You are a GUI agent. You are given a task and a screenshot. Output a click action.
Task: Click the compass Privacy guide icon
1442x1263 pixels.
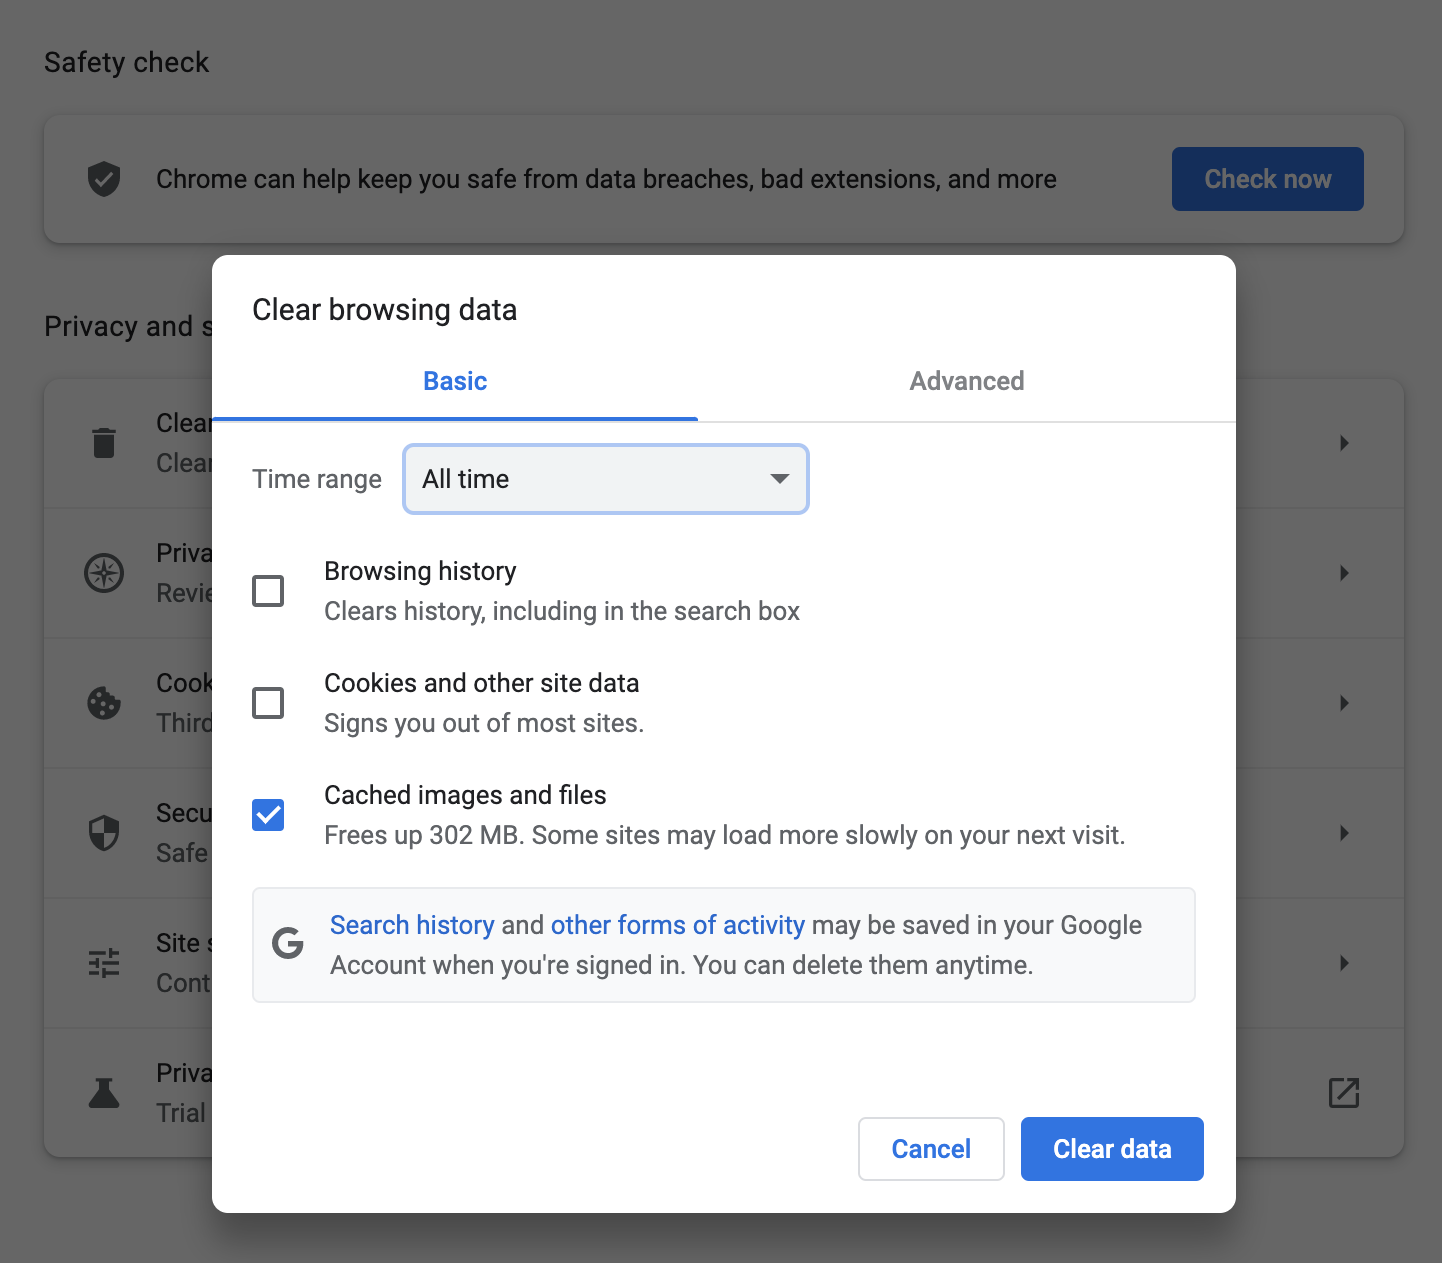tap(104, 573)
